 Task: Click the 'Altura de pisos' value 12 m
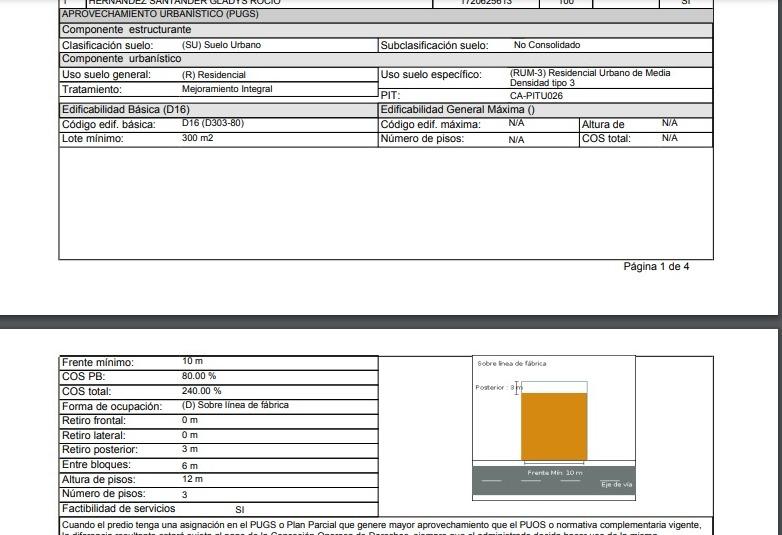pyautogui.click(x=193, y=479)
